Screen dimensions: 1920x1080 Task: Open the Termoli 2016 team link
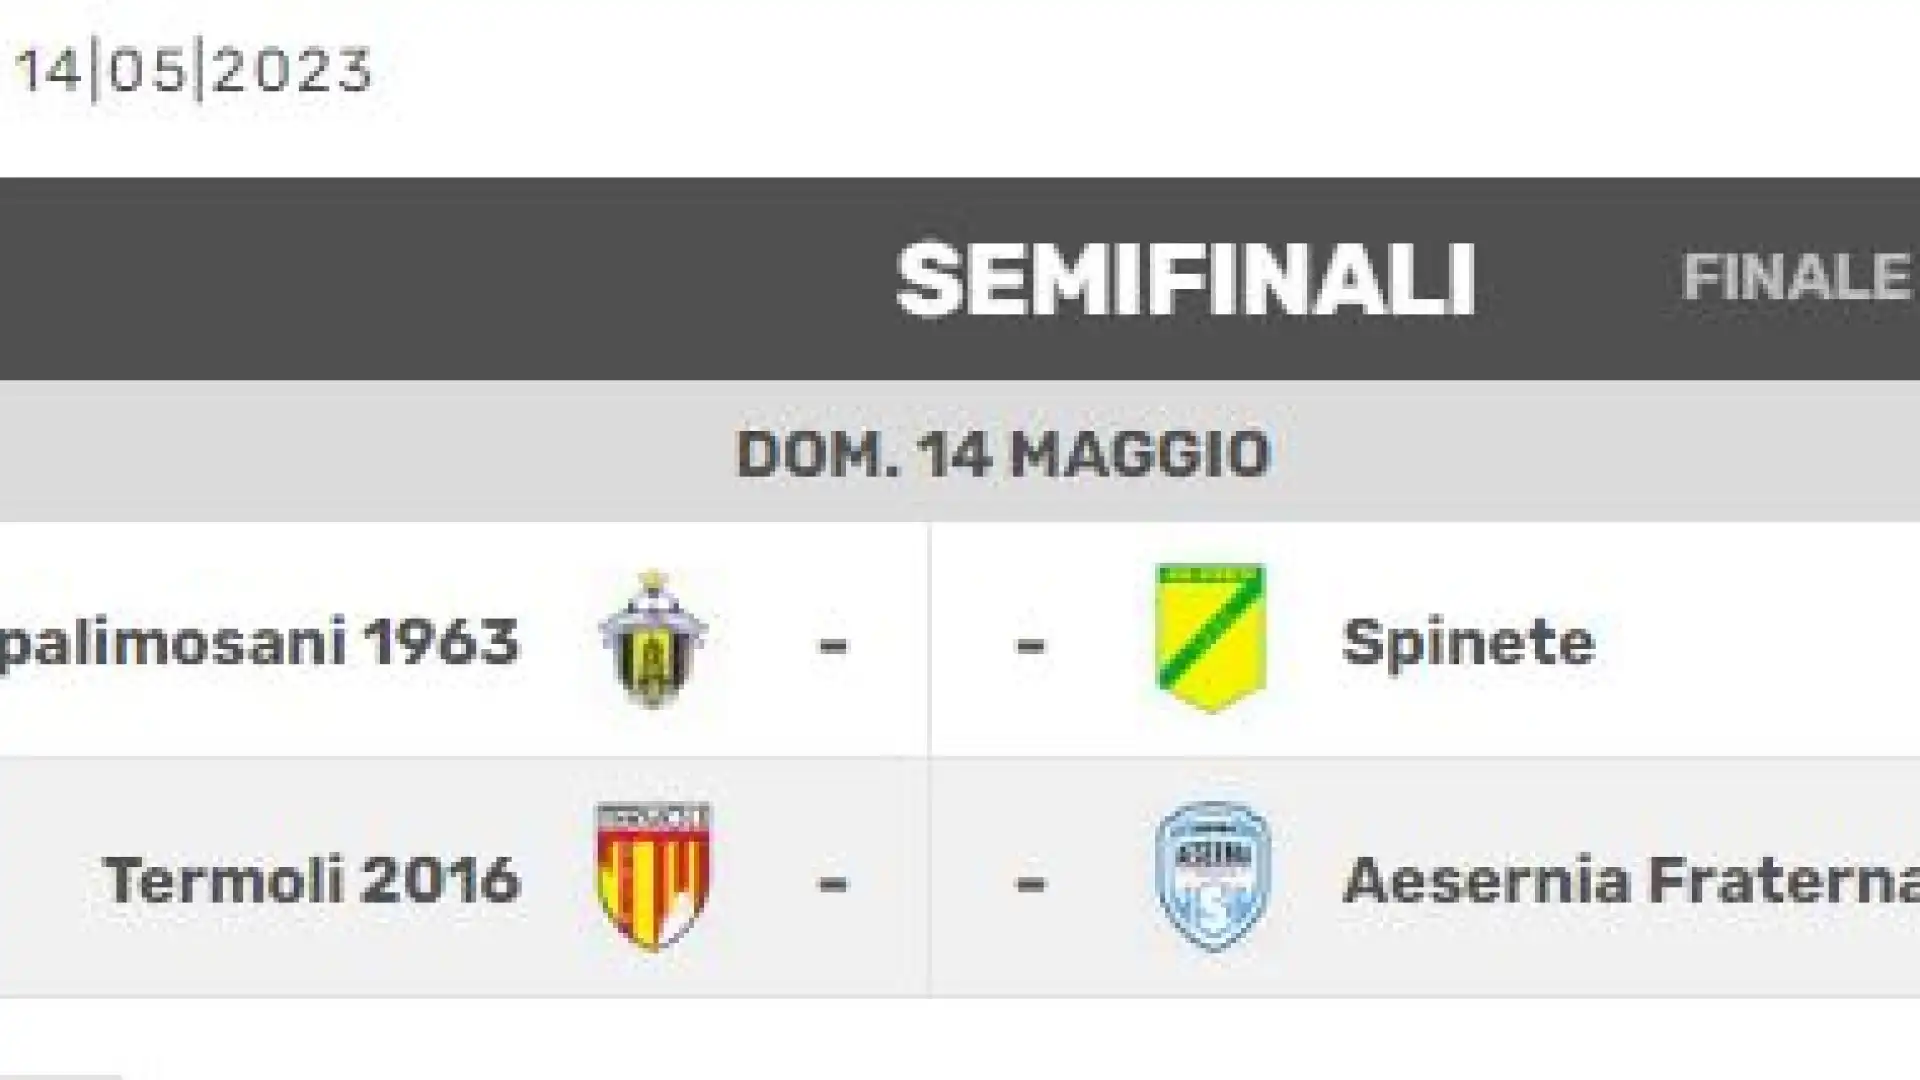[312, 880]
